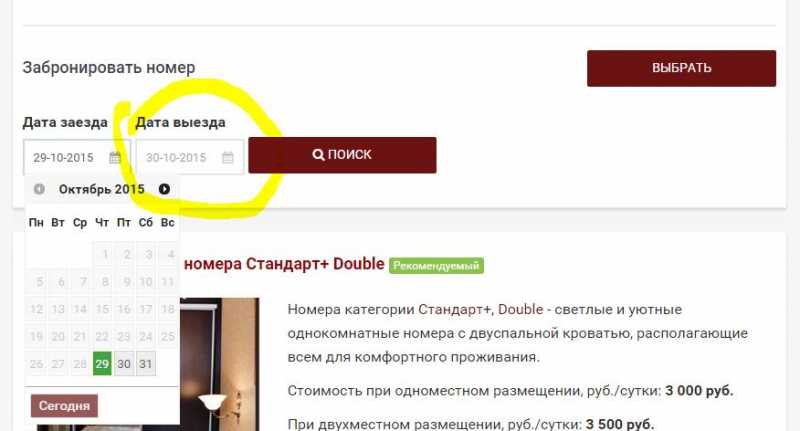Open the room photo thumbnail
Screen dimensions: 800x431
pyautogui.click(x=219, y=365)
